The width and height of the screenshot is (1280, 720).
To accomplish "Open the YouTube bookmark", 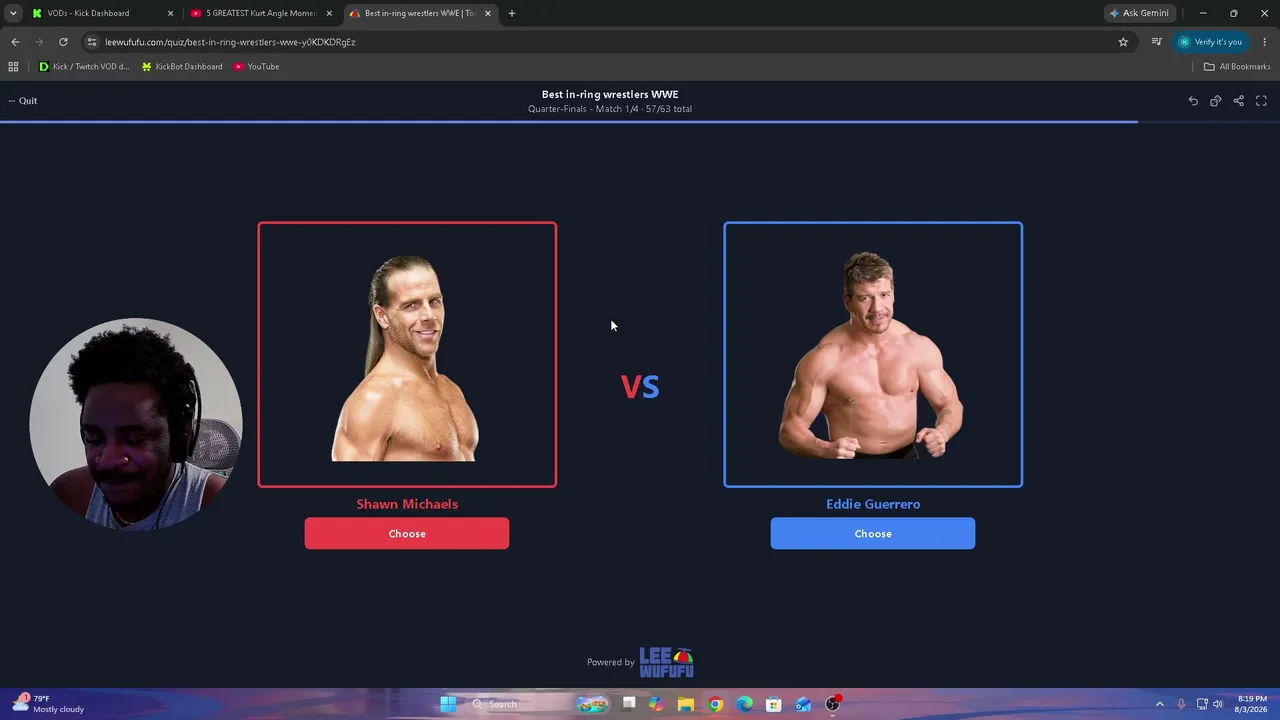I will 256,67.
